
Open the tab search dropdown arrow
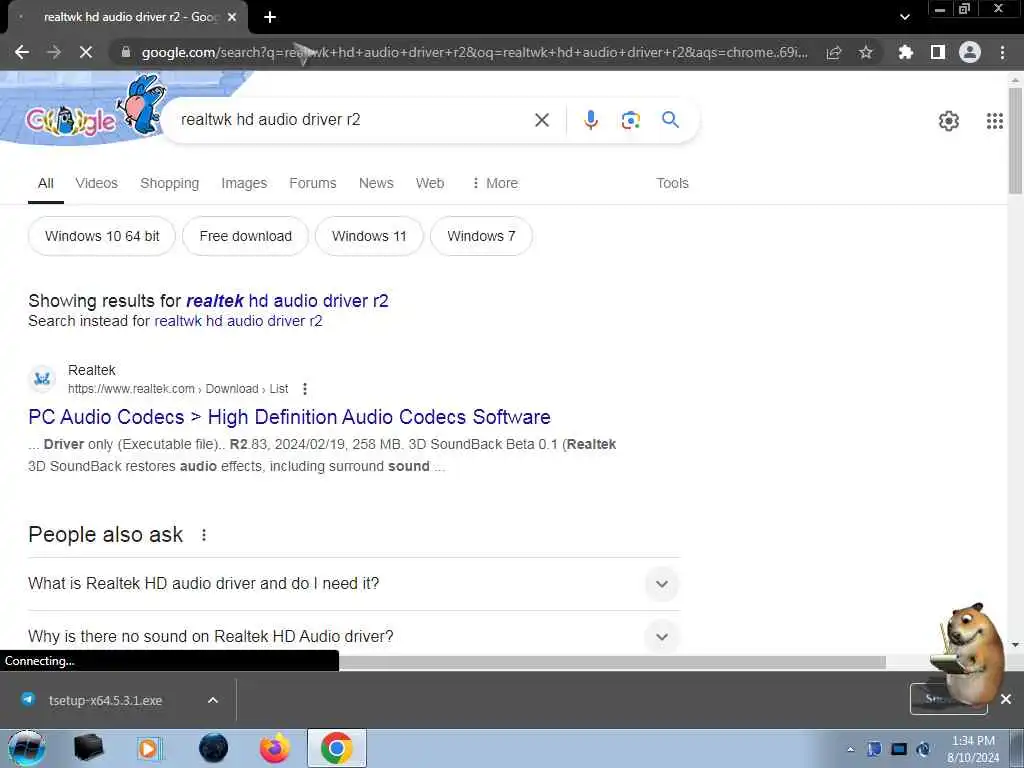tap(904, 17)
